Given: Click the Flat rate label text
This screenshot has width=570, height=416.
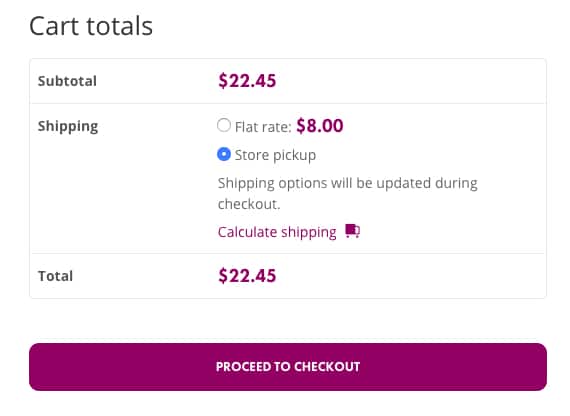Looking at the screenshot, I should click(x=263, y=127).
